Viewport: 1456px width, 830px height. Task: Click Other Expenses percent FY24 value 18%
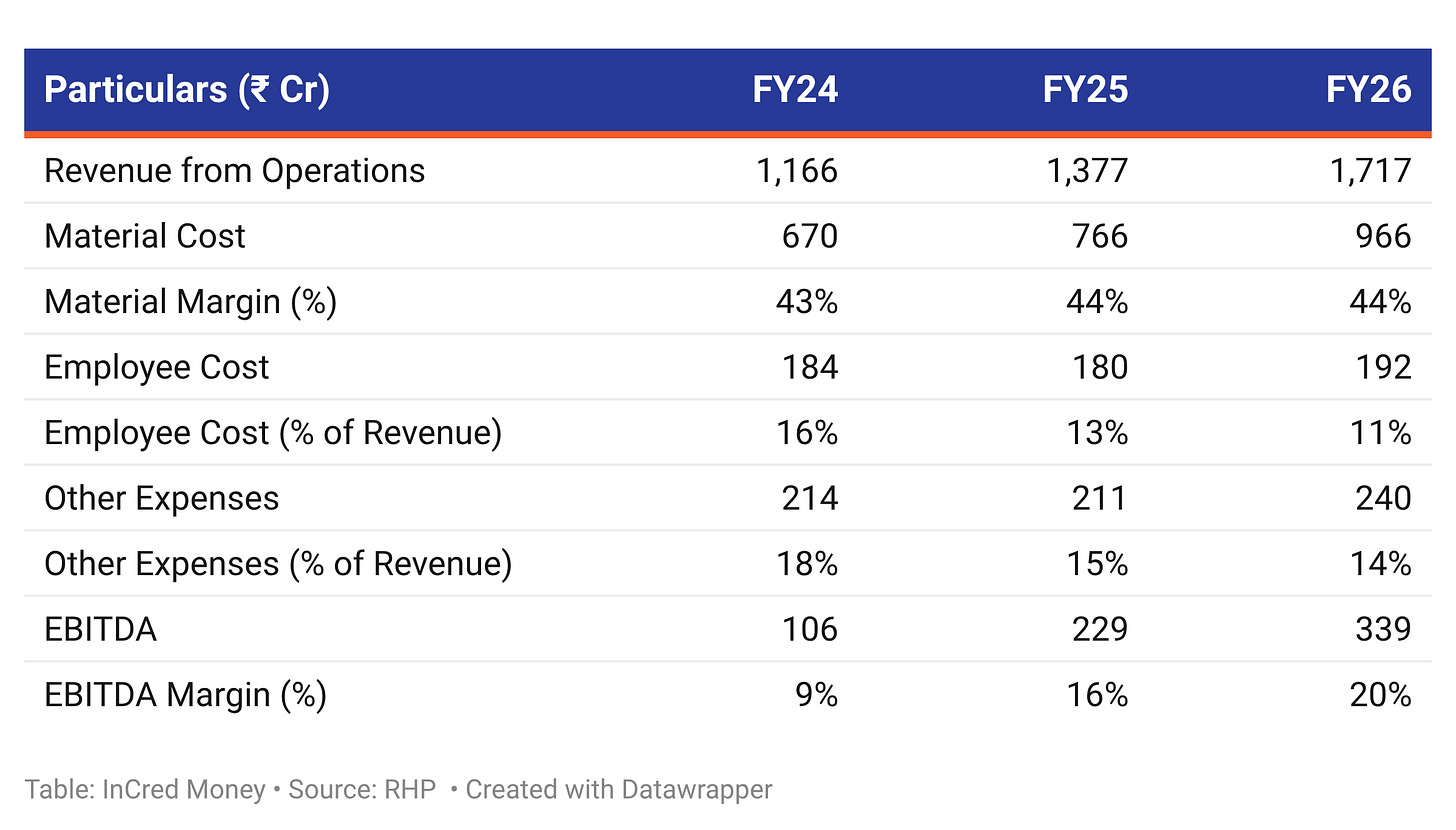(x=807, y=564)
